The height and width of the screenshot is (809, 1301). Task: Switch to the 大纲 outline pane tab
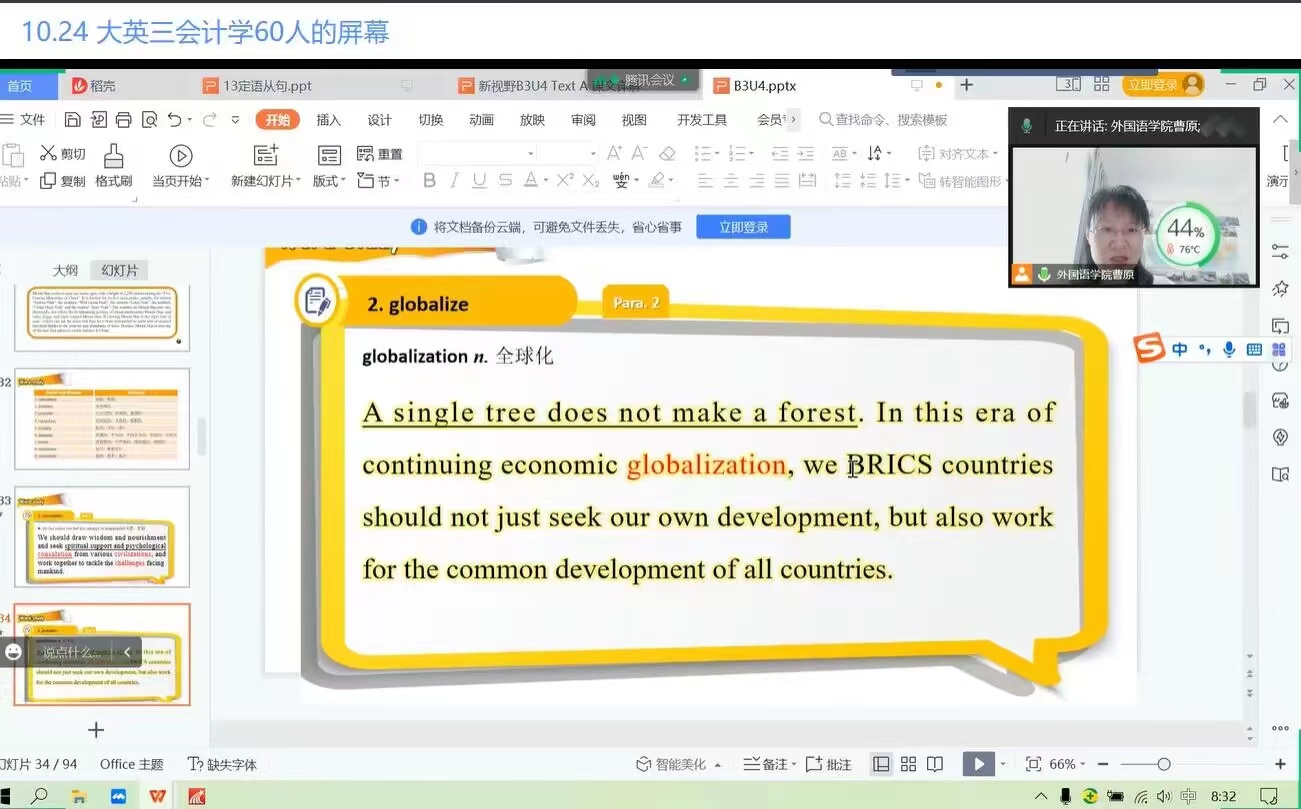pos(65,270)
